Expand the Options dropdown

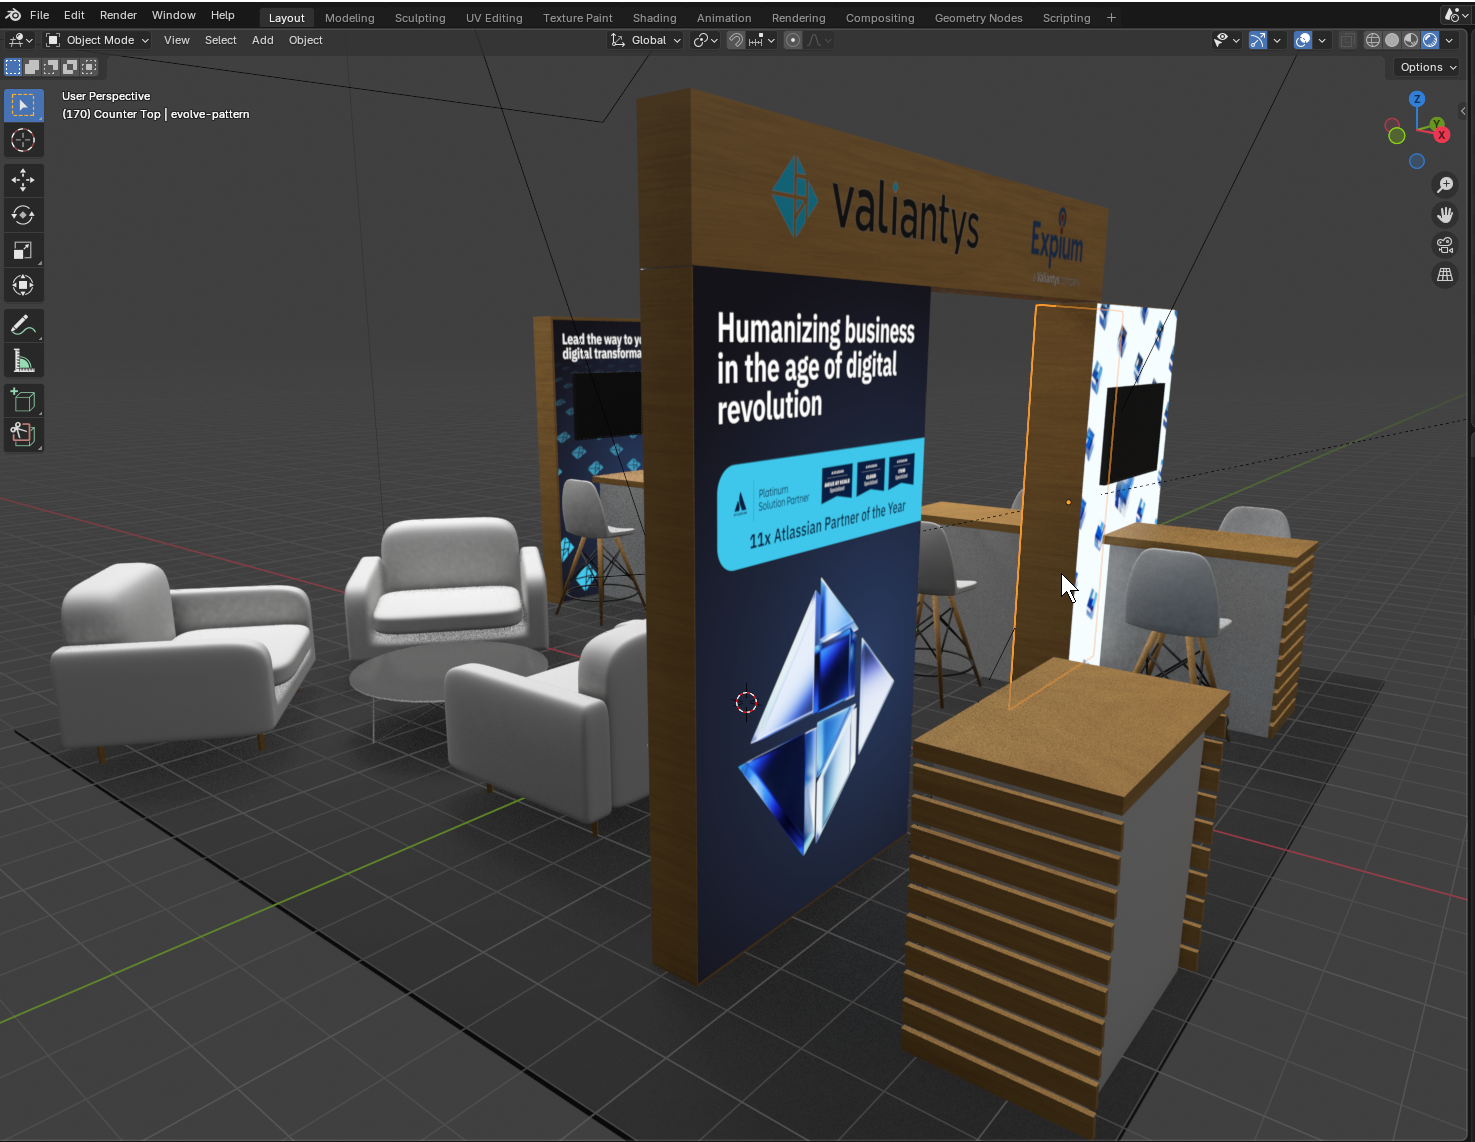[1428, 67]
